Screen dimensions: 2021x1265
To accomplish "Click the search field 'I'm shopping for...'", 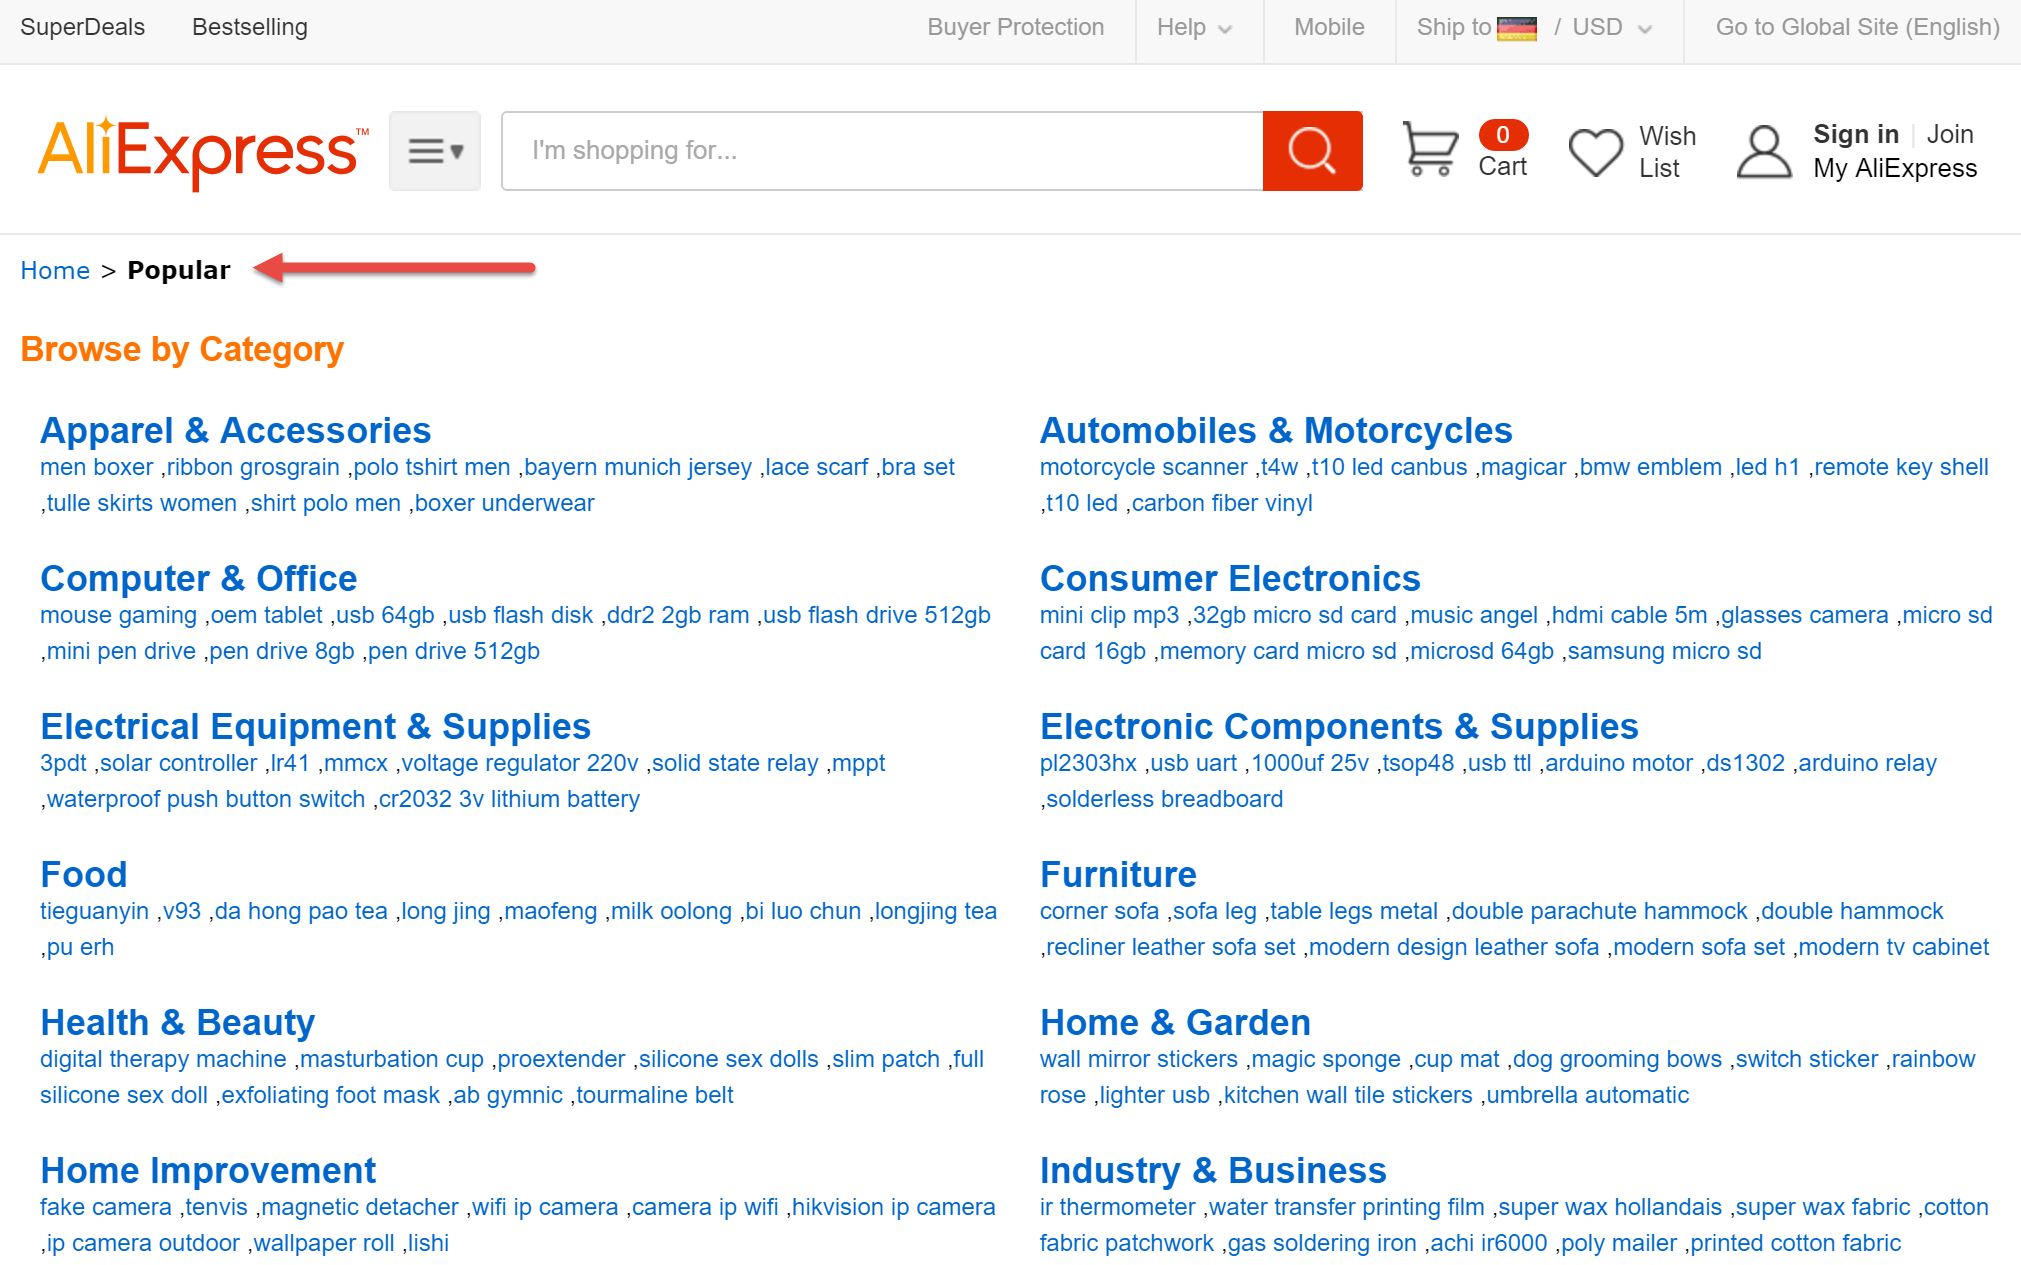I will 882,151.
